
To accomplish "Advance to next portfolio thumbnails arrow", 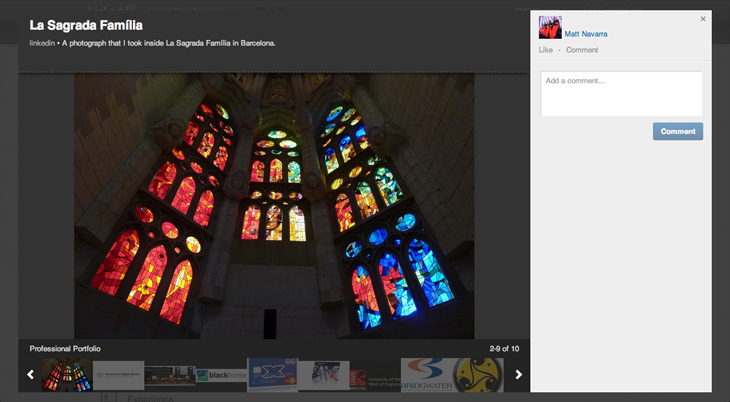I will tap(518, 375).
